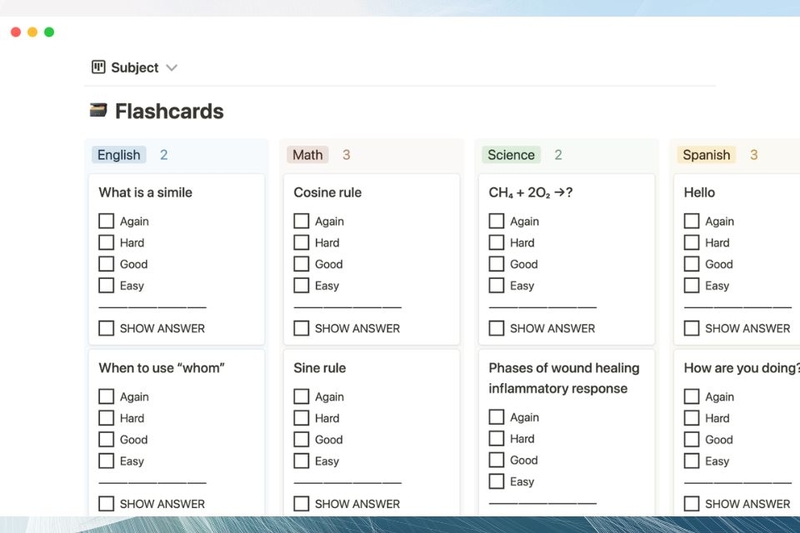Click the Flashcards card-box page icon
The image size is (800, 533).
click(98, 110)
